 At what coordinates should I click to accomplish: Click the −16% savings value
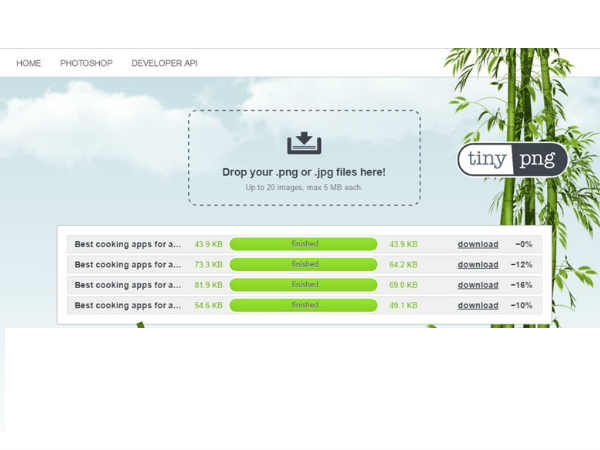tap(522, 285)
